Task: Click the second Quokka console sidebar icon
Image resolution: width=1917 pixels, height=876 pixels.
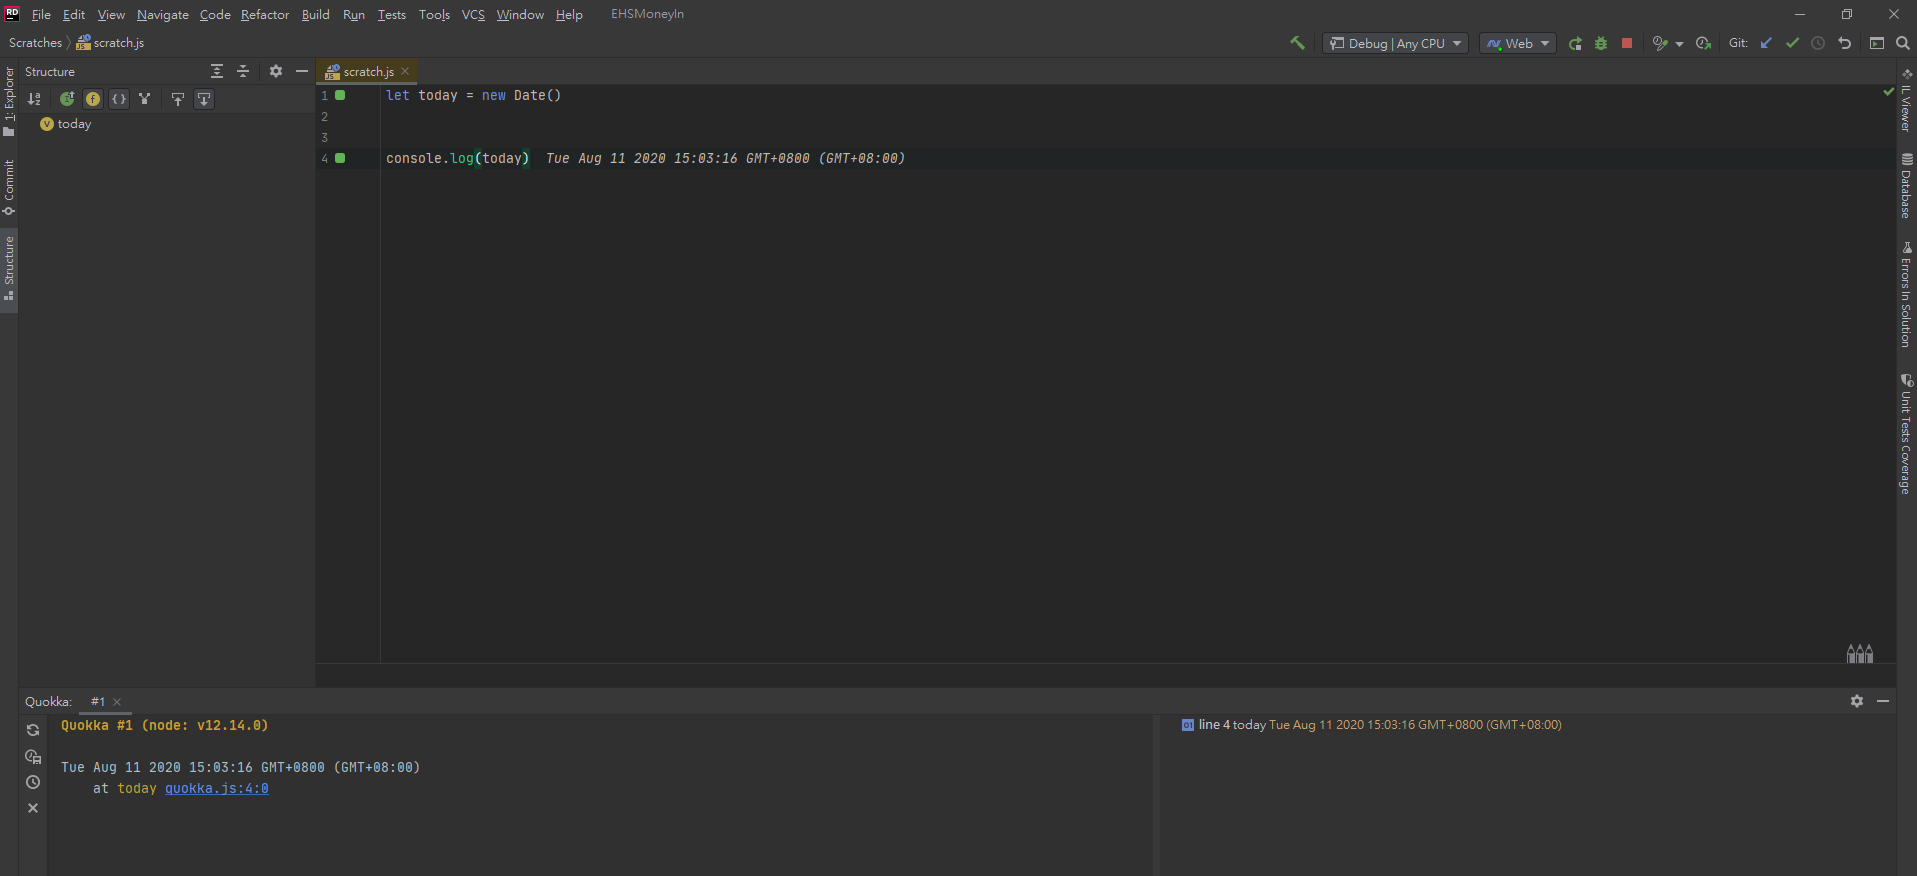Action: 33,756
